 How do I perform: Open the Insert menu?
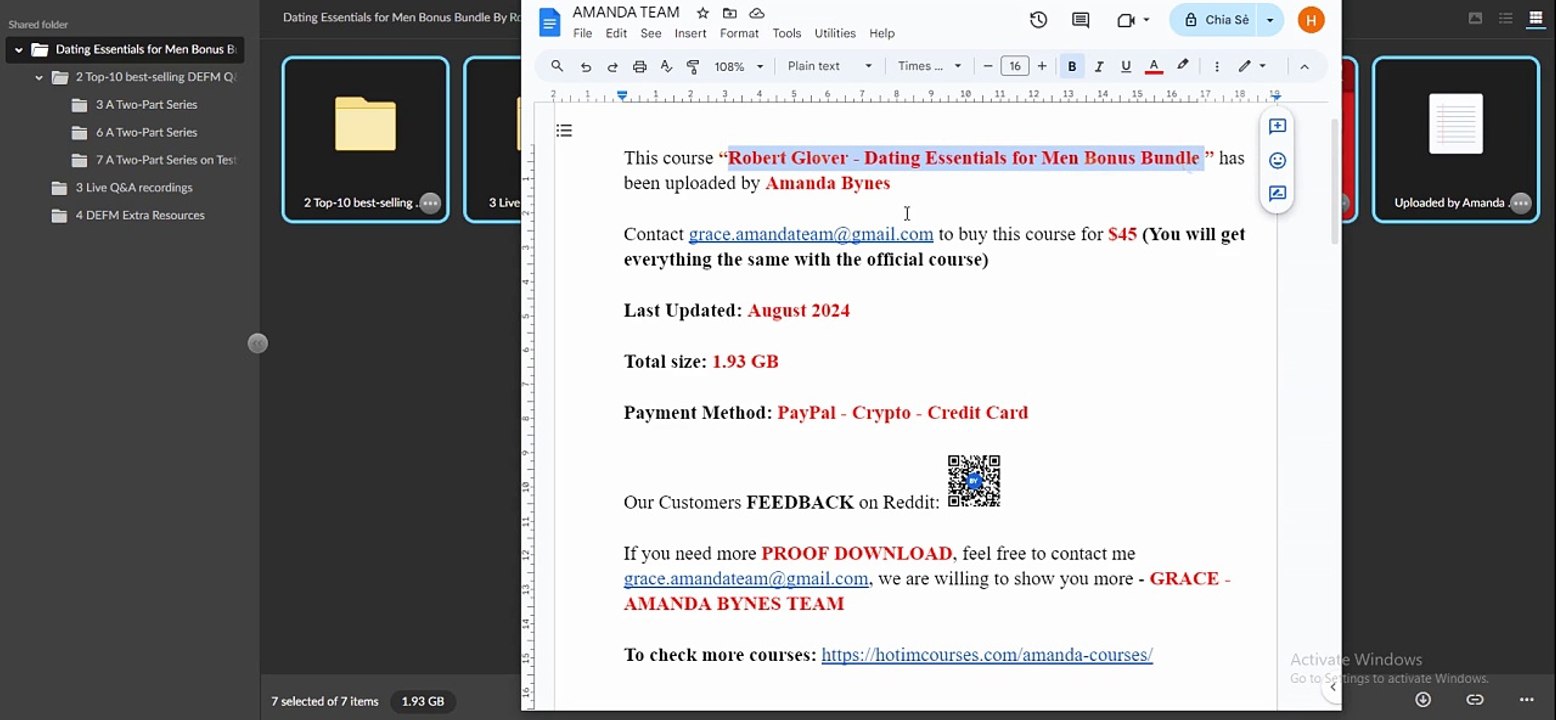coord(690,33)
